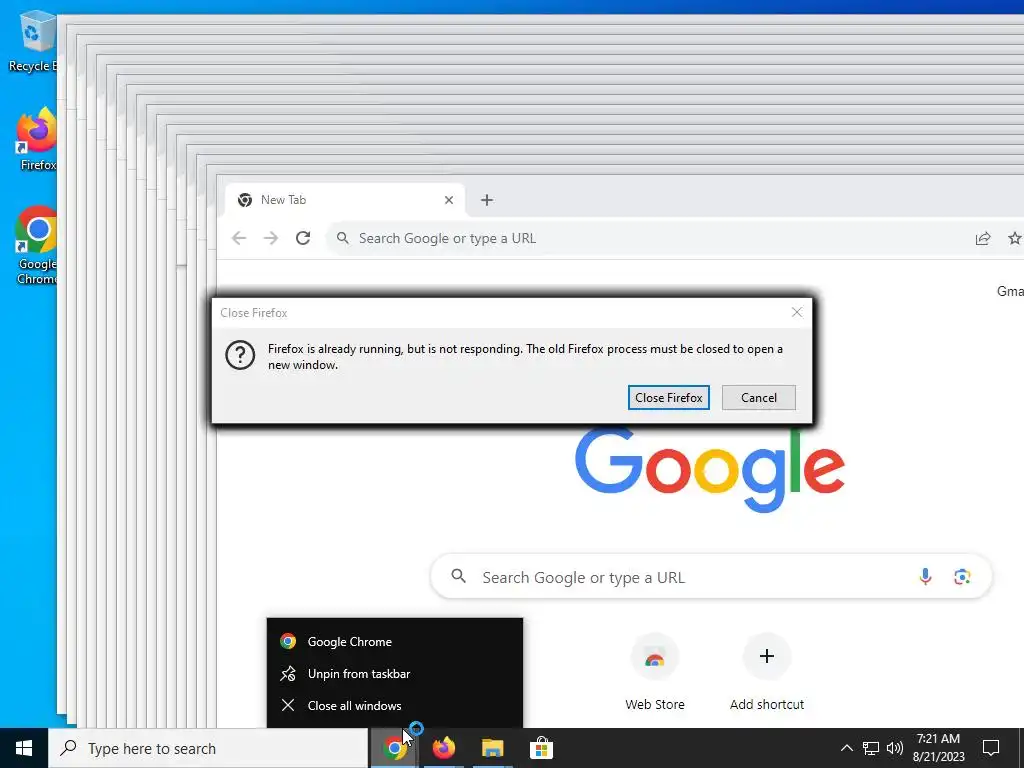Reload the Chrome page

pyautogui.click(x=302, y=238)
